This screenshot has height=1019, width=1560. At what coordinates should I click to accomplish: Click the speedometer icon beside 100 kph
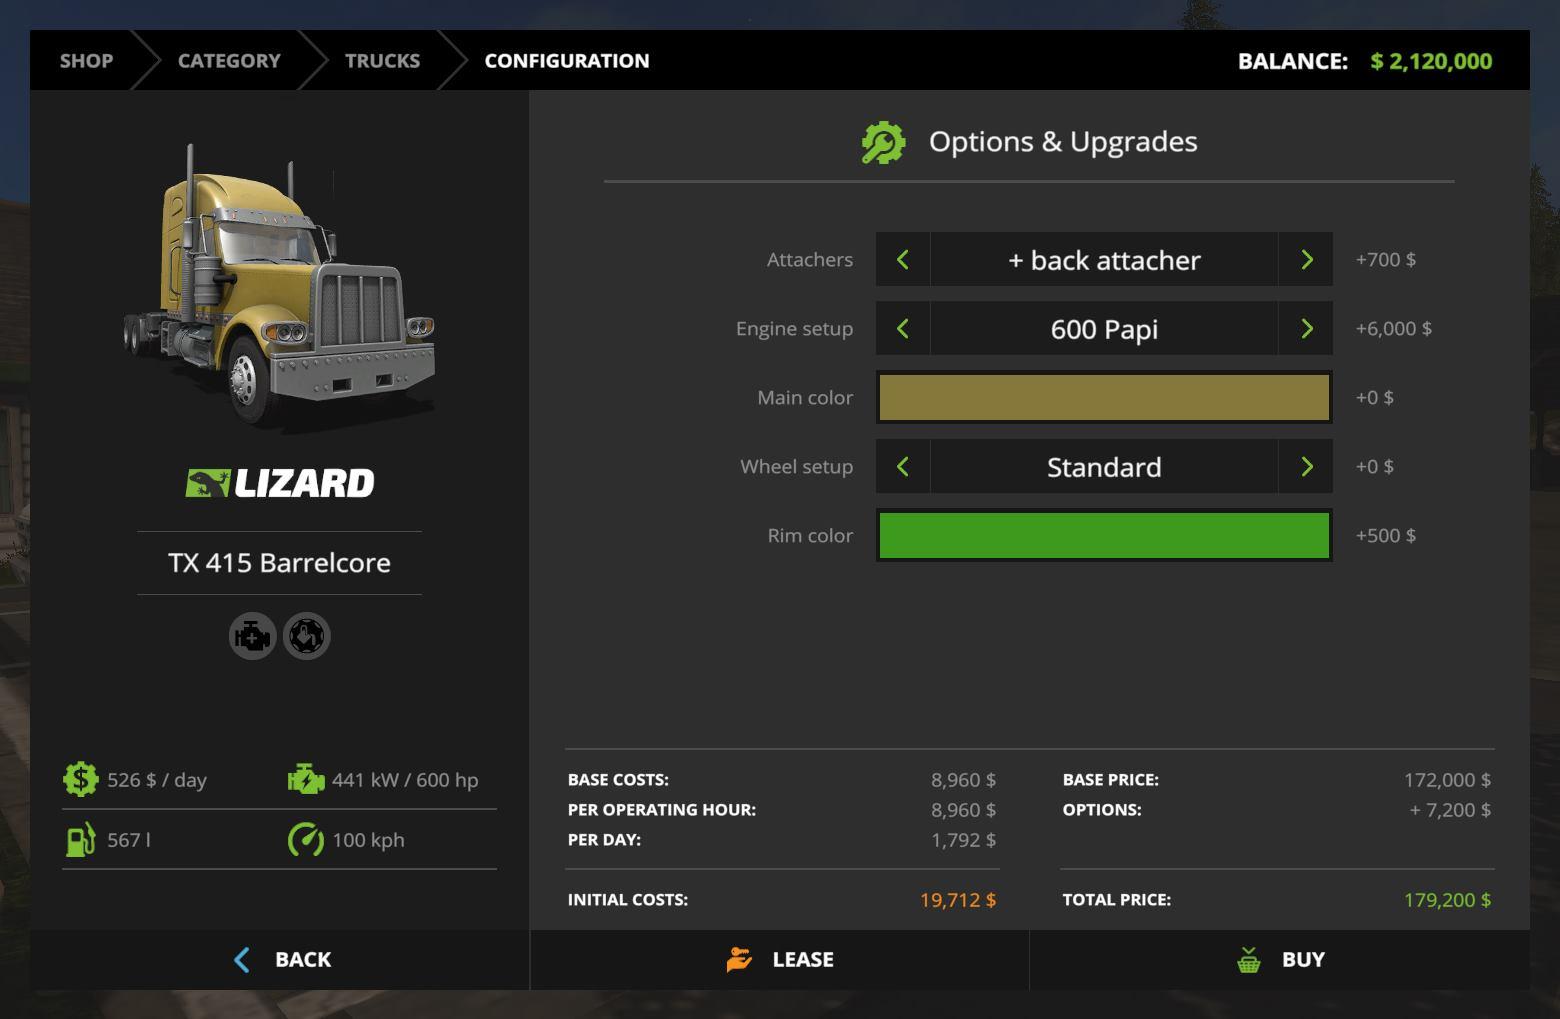[306, 839]
